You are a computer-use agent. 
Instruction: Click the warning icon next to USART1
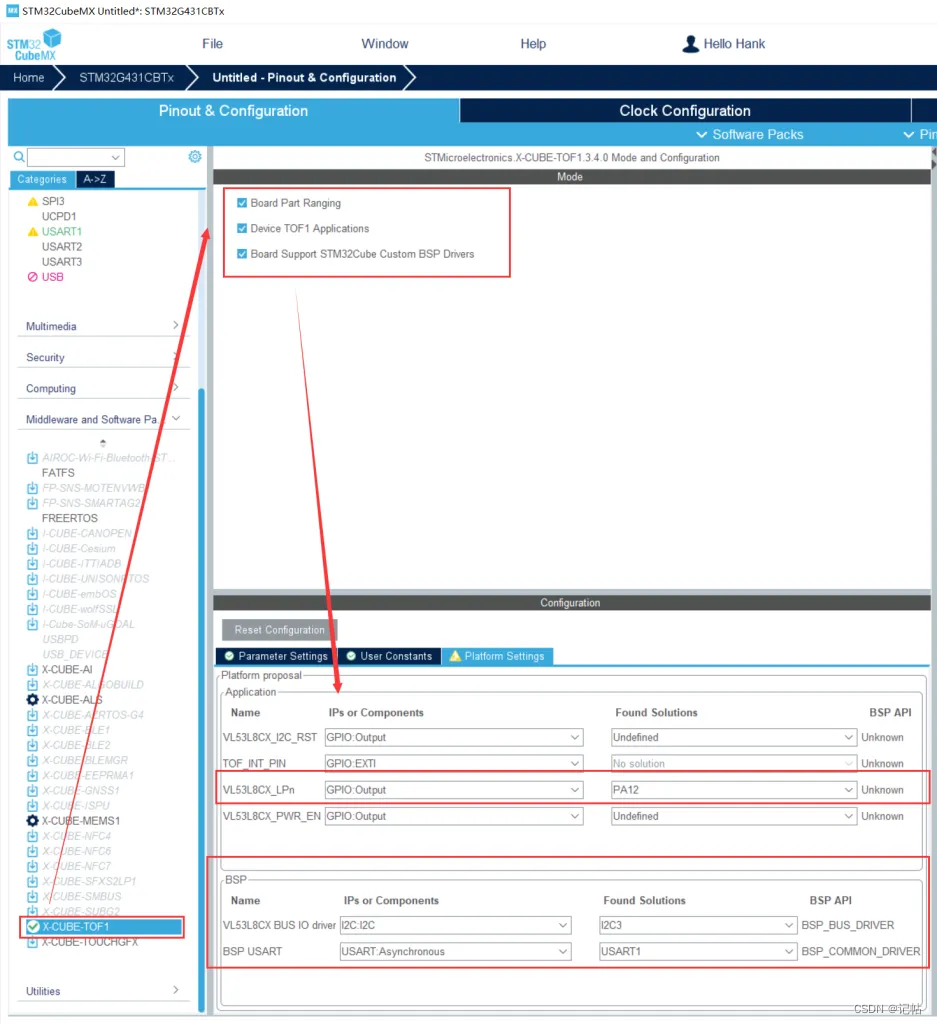[33, 231]
